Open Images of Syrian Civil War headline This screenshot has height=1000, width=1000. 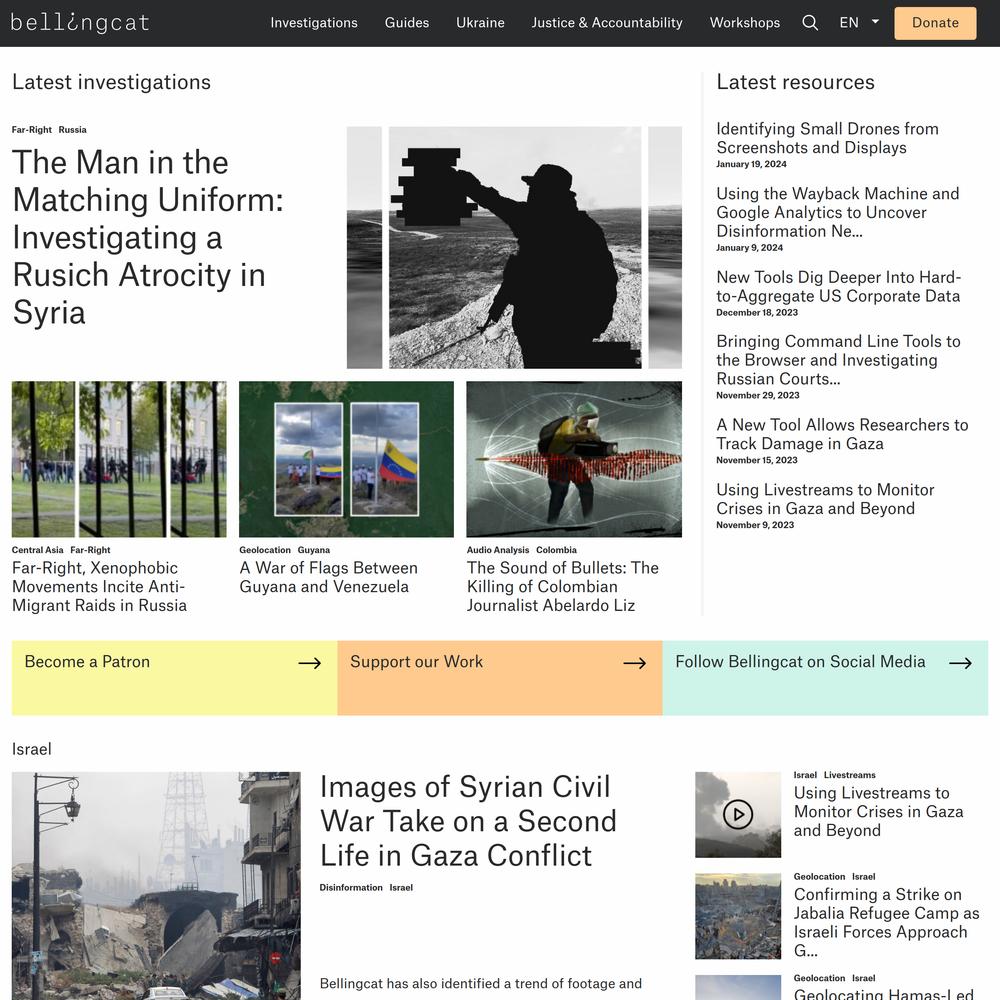(468, 821)
